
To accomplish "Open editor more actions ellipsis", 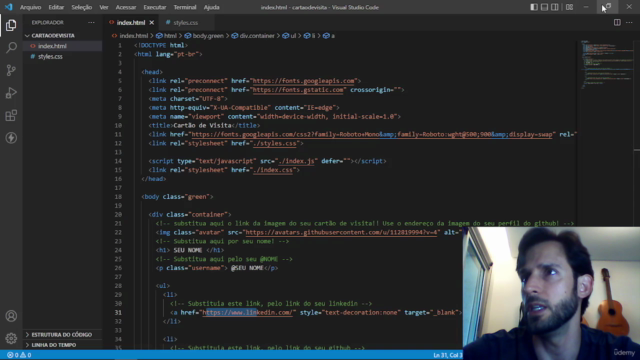I will tap(629, 22).
